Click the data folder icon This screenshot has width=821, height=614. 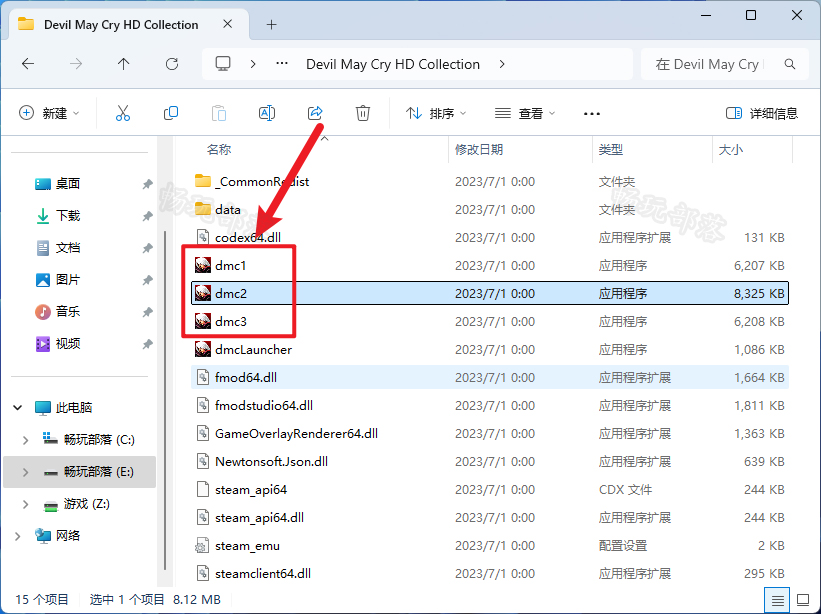point(203,209)
